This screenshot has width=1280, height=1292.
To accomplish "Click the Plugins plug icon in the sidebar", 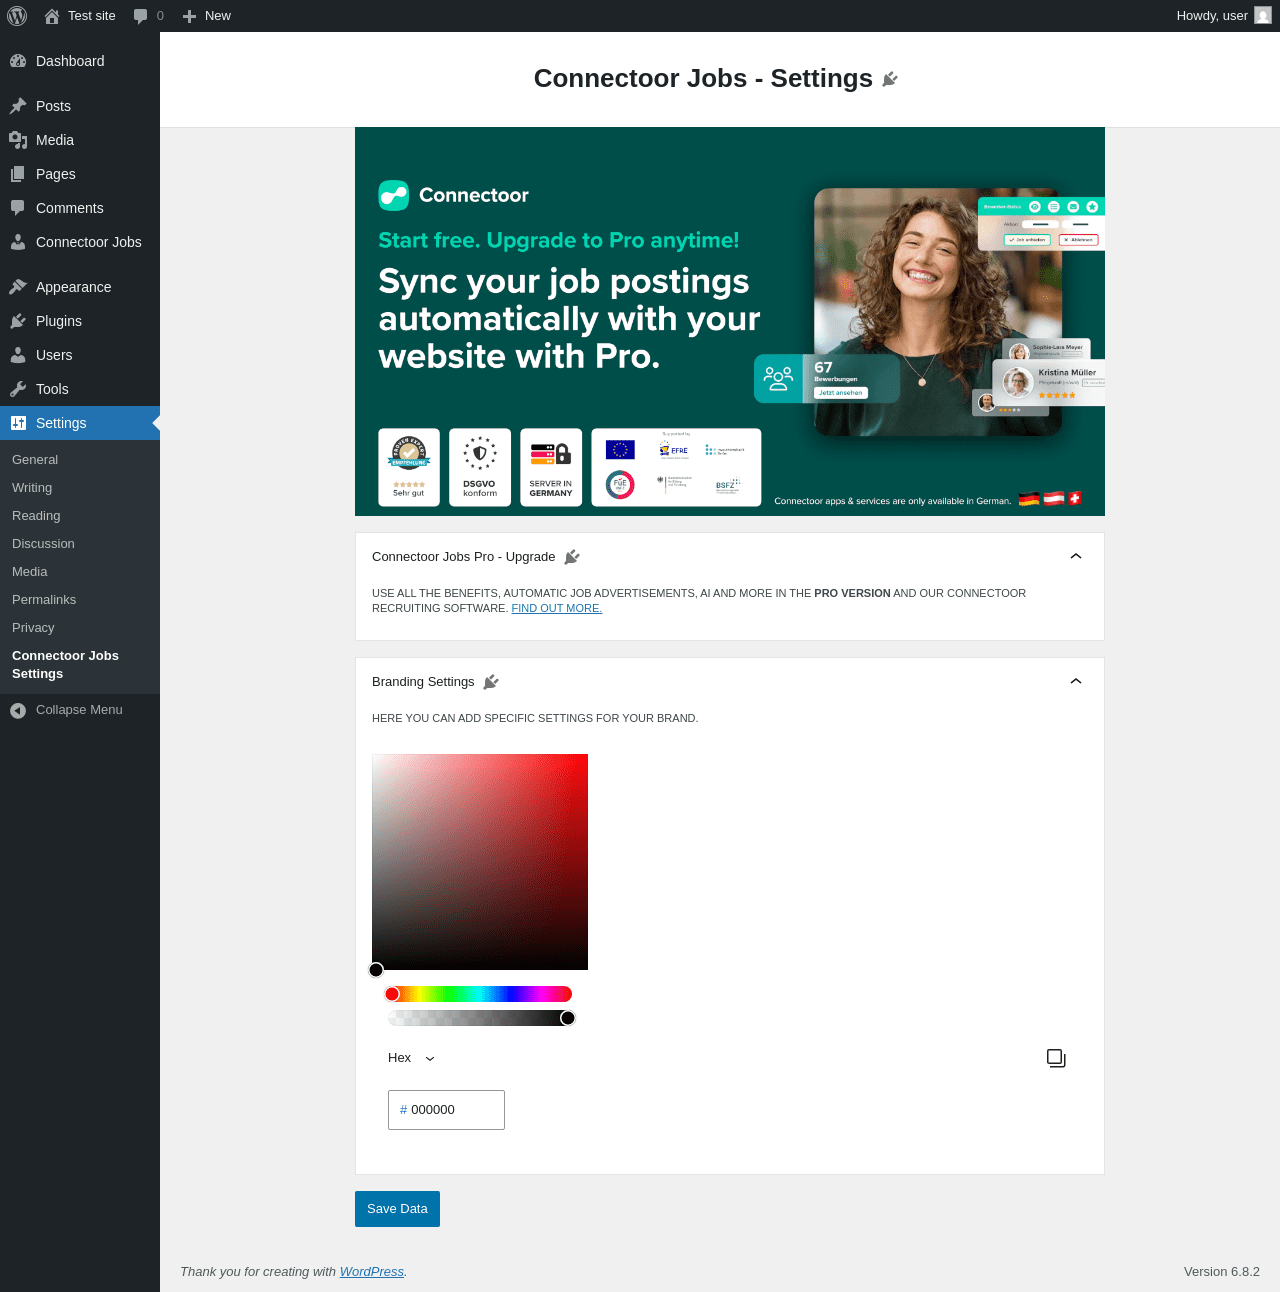I will [x=18, y=321].
